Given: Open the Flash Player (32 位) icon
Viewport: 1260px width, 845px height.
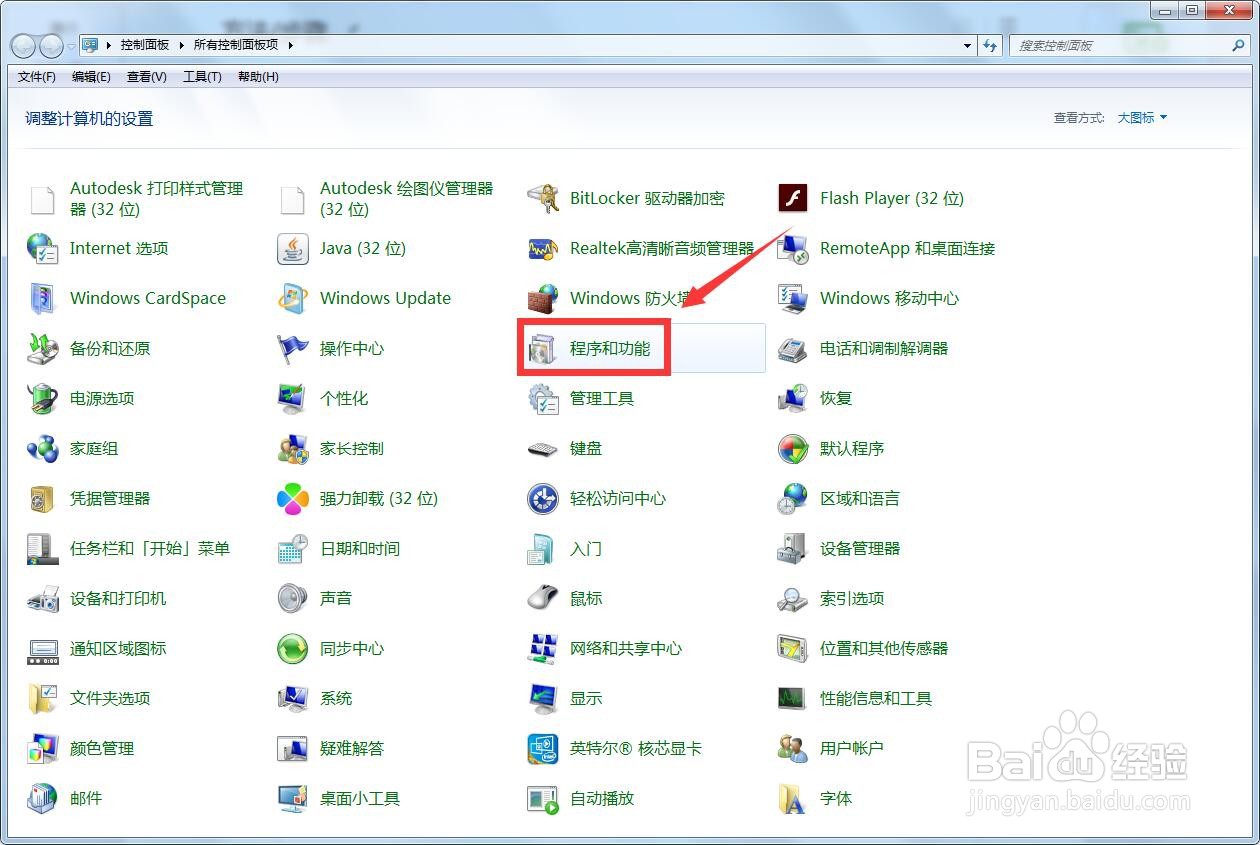Looking at the screenshot, I should click(793, 198).
